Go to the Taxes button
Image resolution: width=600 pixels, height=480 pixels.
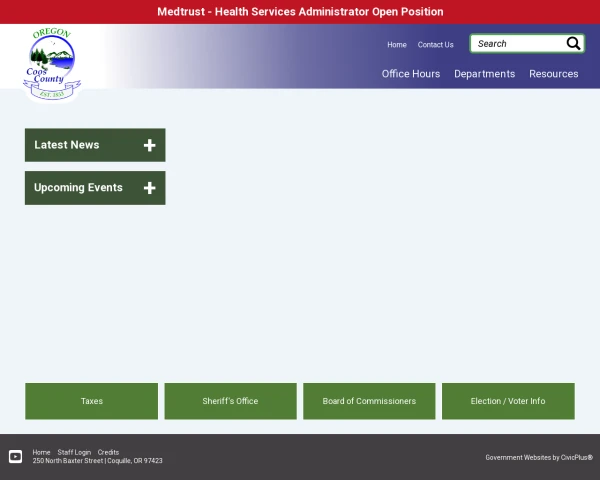pyautogui.click(x=91, y=401)
